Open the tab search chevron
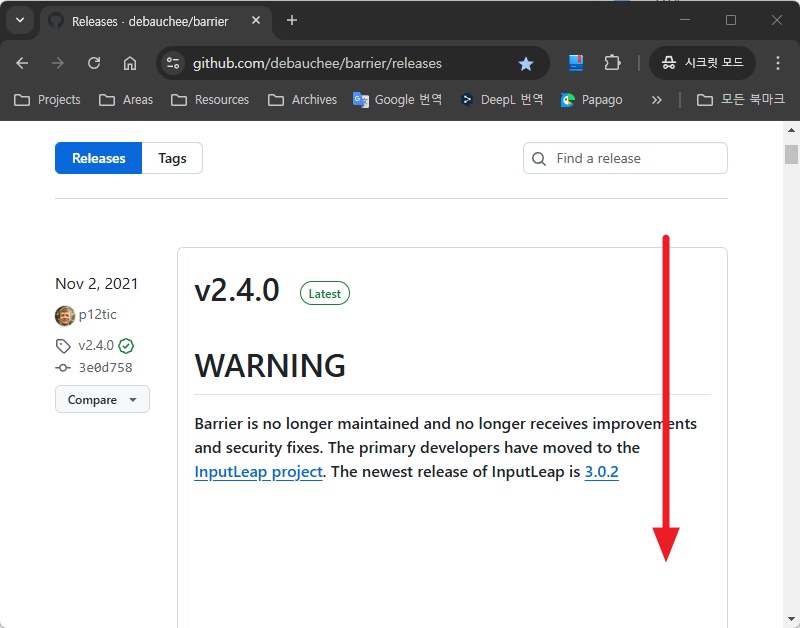This screenshot has width=800, height=628. pos(20,20)
